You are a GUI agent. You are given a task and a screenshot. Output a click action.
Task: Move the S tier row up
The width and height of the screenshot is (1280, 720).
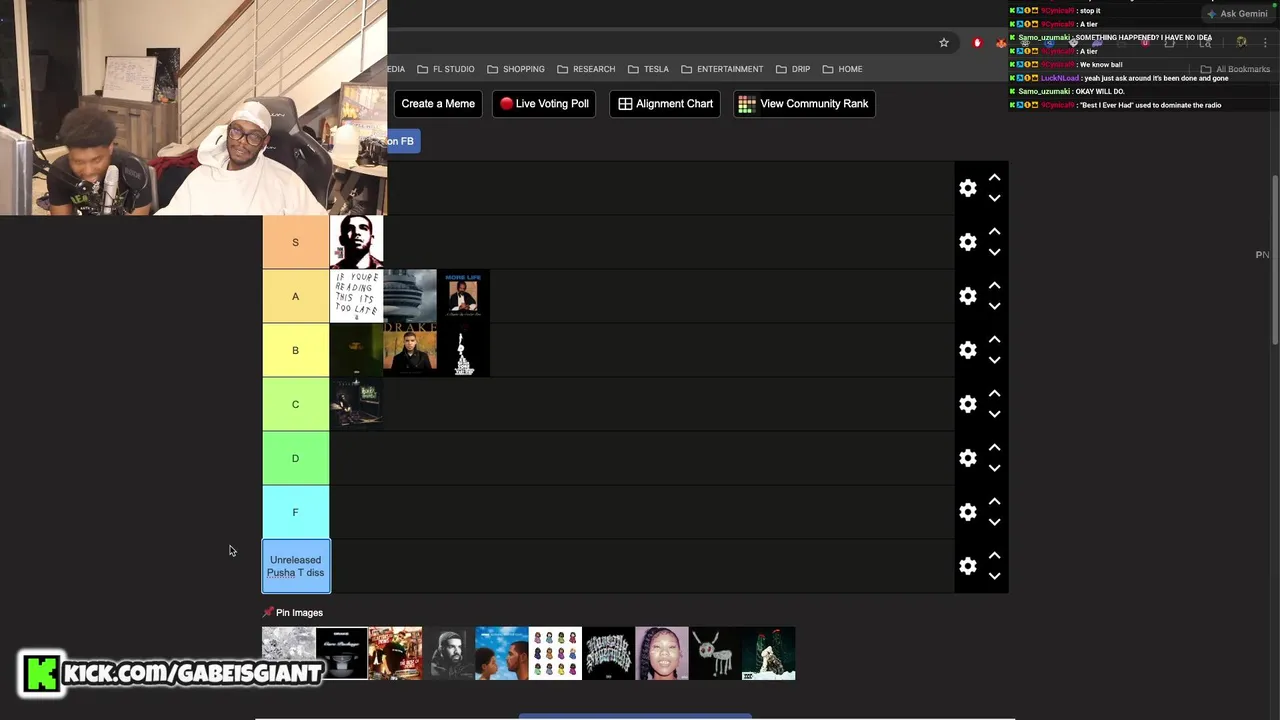coord(994,231)
